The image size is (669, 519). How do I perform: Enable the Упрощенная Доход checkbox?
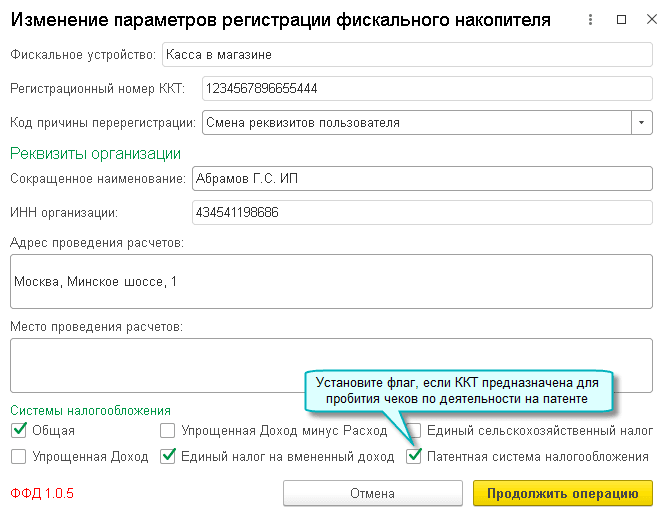click(18, 457)
